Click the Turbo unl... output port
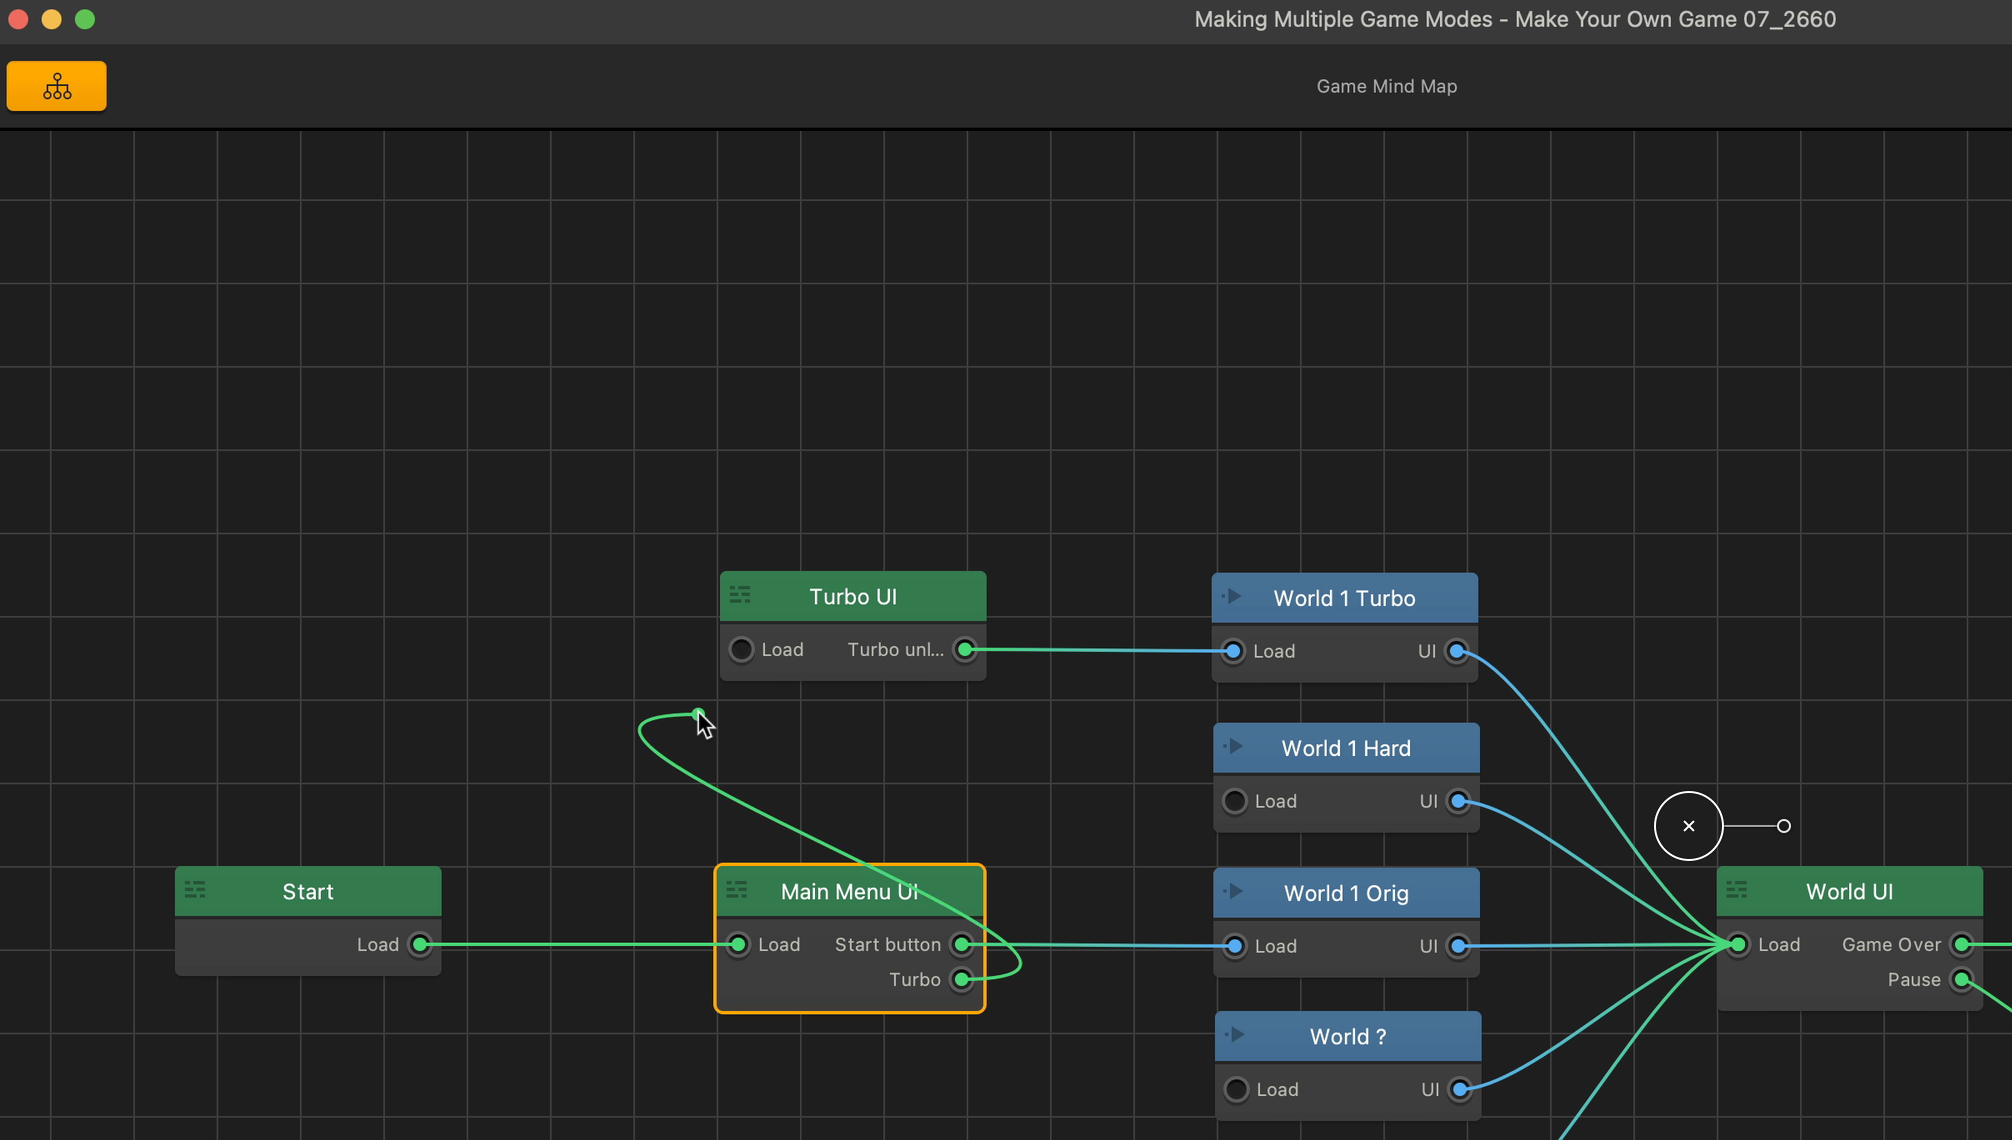Screen dimensions: 2012x1140 pos(965,650)
